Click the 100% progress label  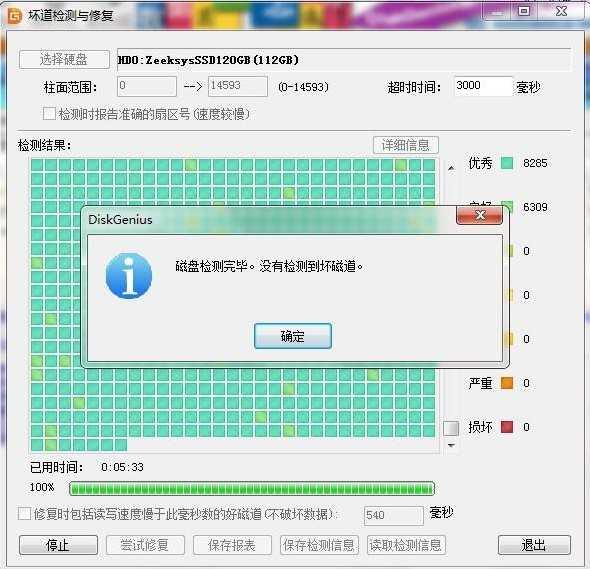pyautogui.click(x=42, y=487)
